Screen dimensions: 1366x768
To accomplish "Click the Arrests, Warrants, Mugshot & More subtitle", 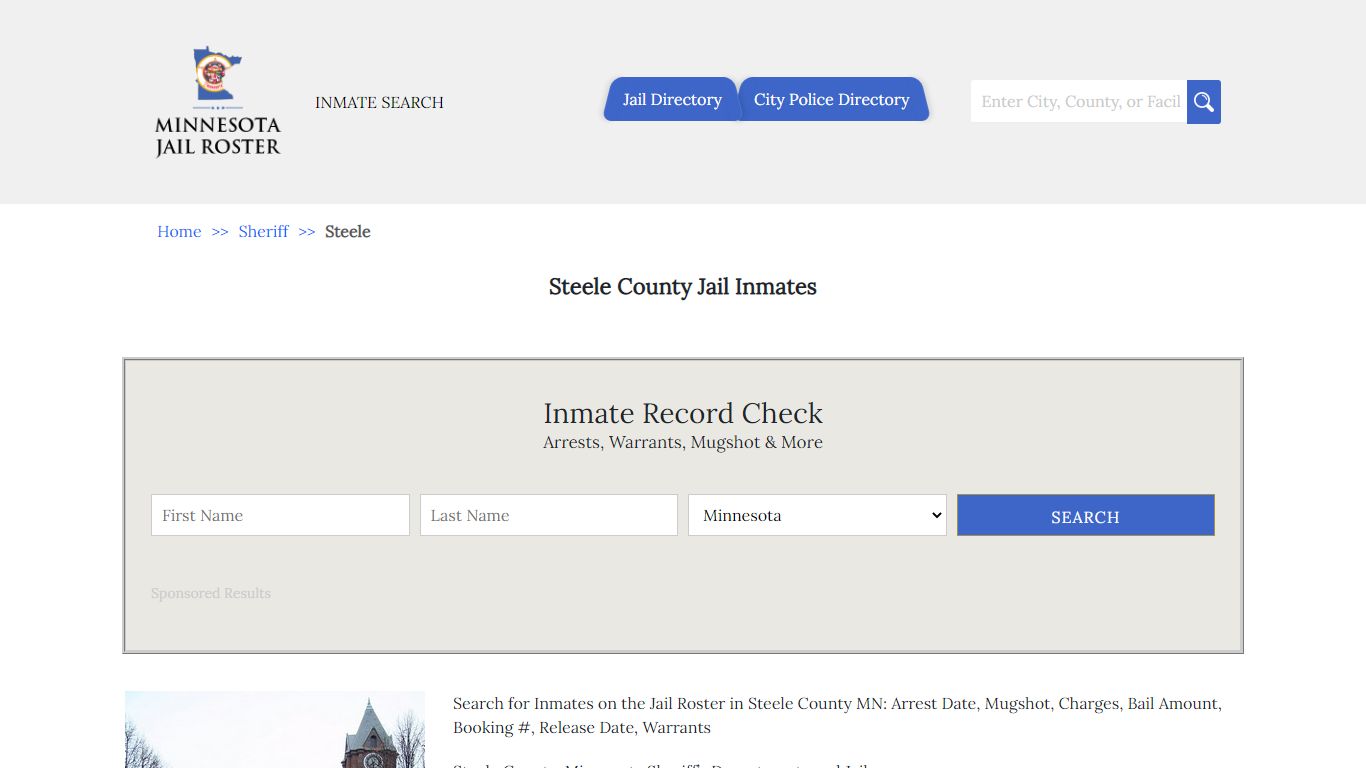I will 683,442.
